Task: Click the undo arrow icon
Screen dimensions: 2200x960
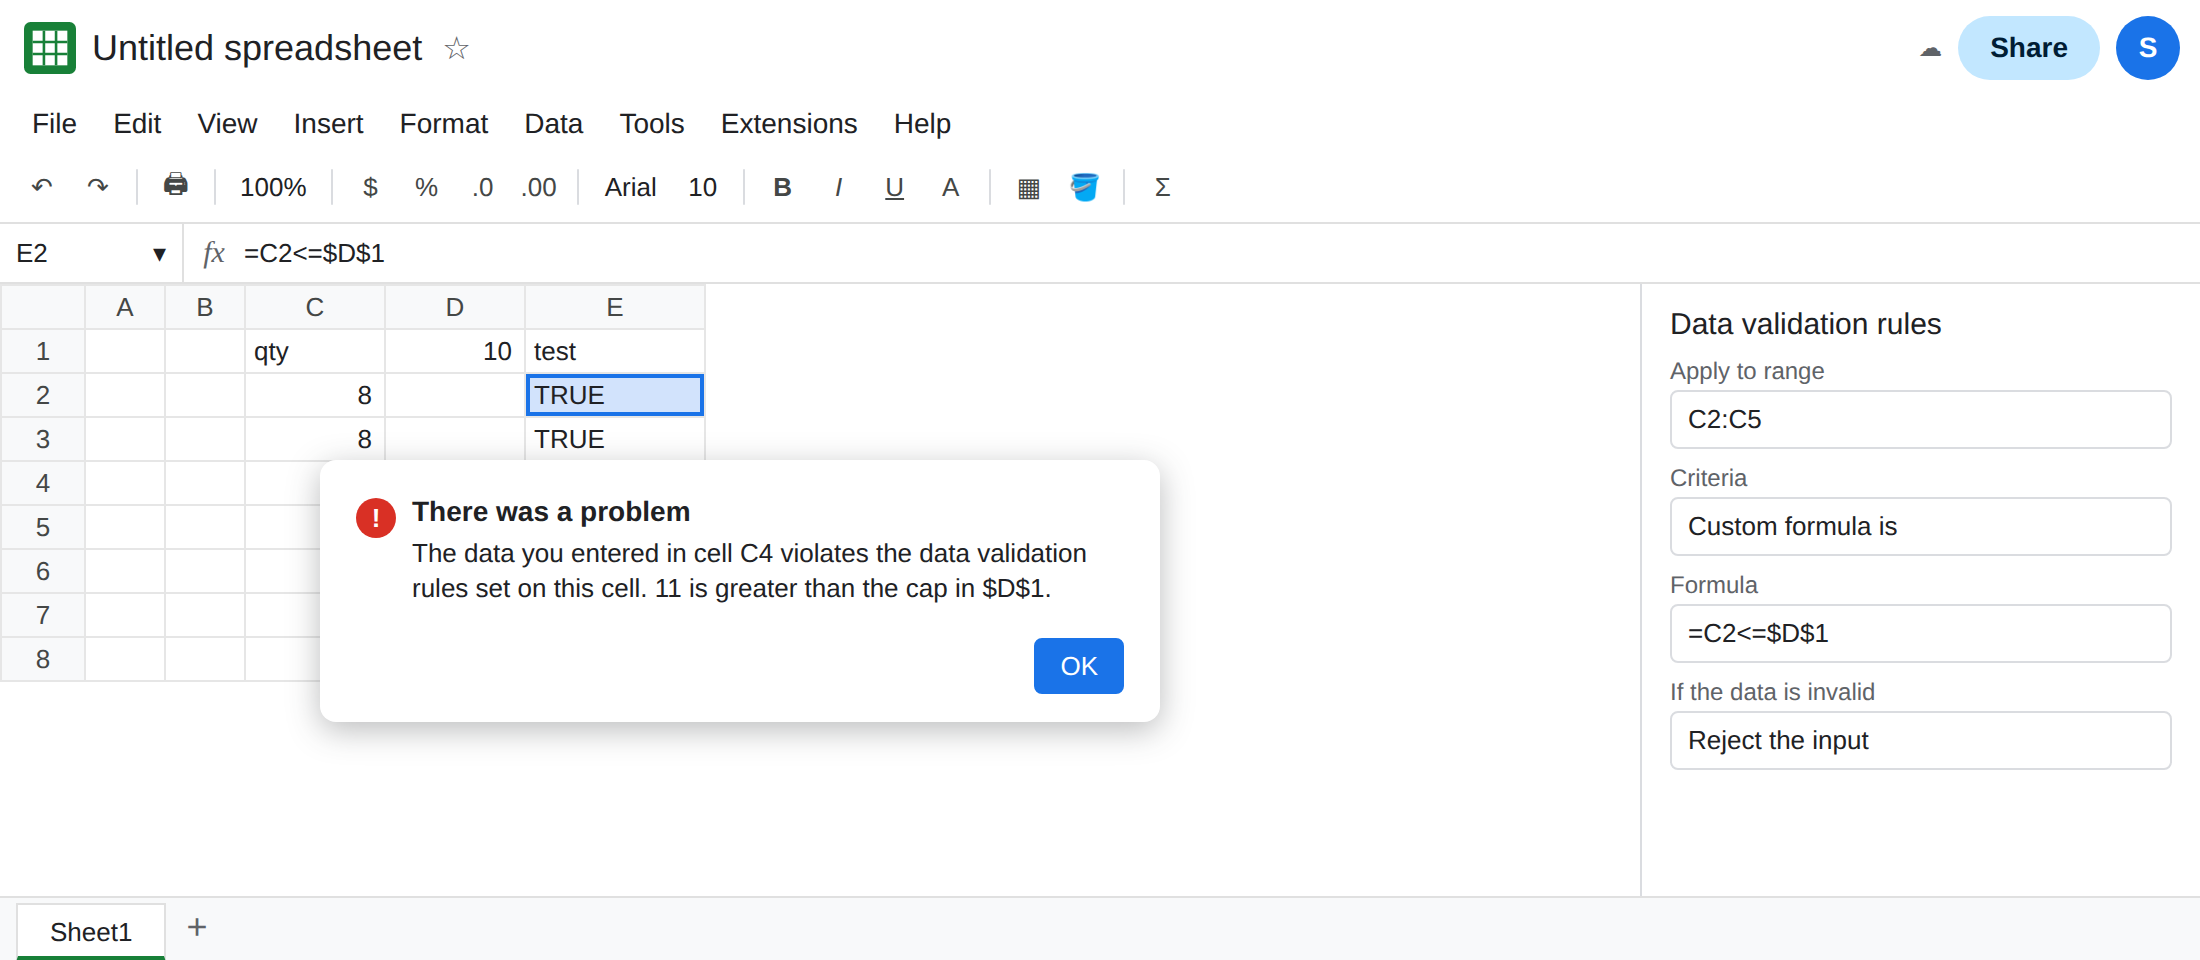Action: [x=42, y=187]
